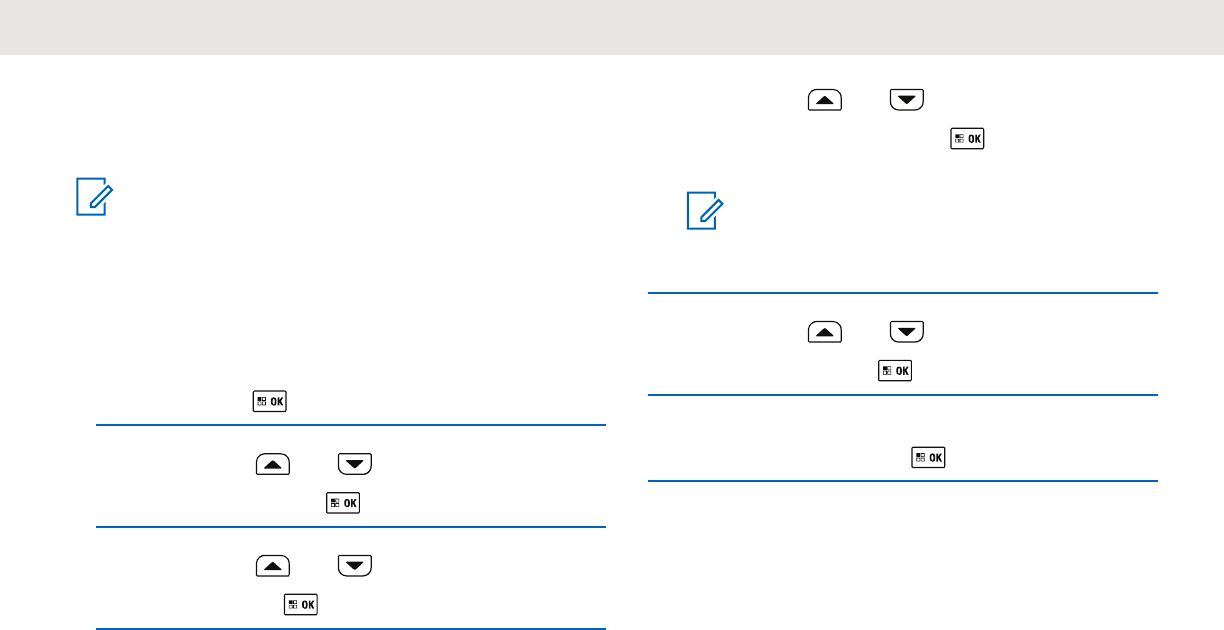Click the gray header band at page top
This screenshot has width=1224, height=630.
click(x=612, y=27)
